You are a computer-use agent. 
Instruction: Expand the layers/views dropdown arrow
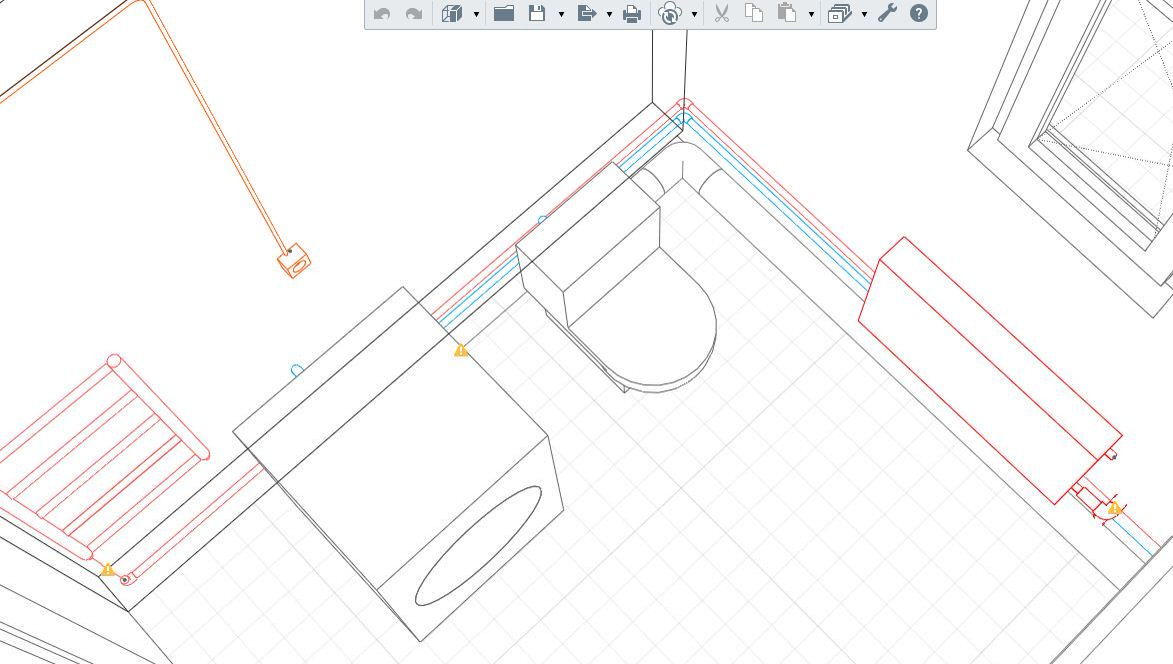(864, 14)
